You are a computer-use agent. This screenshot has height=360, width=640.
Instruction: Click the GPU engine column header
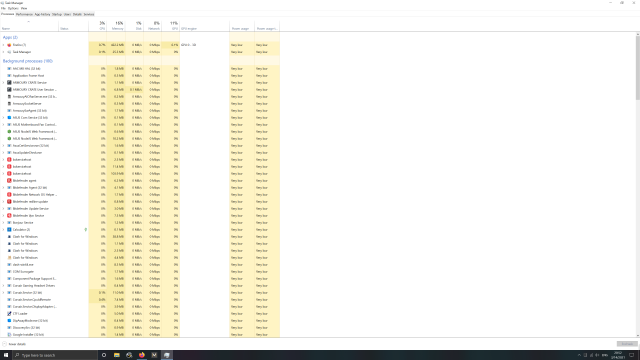(x=204, y=26)
